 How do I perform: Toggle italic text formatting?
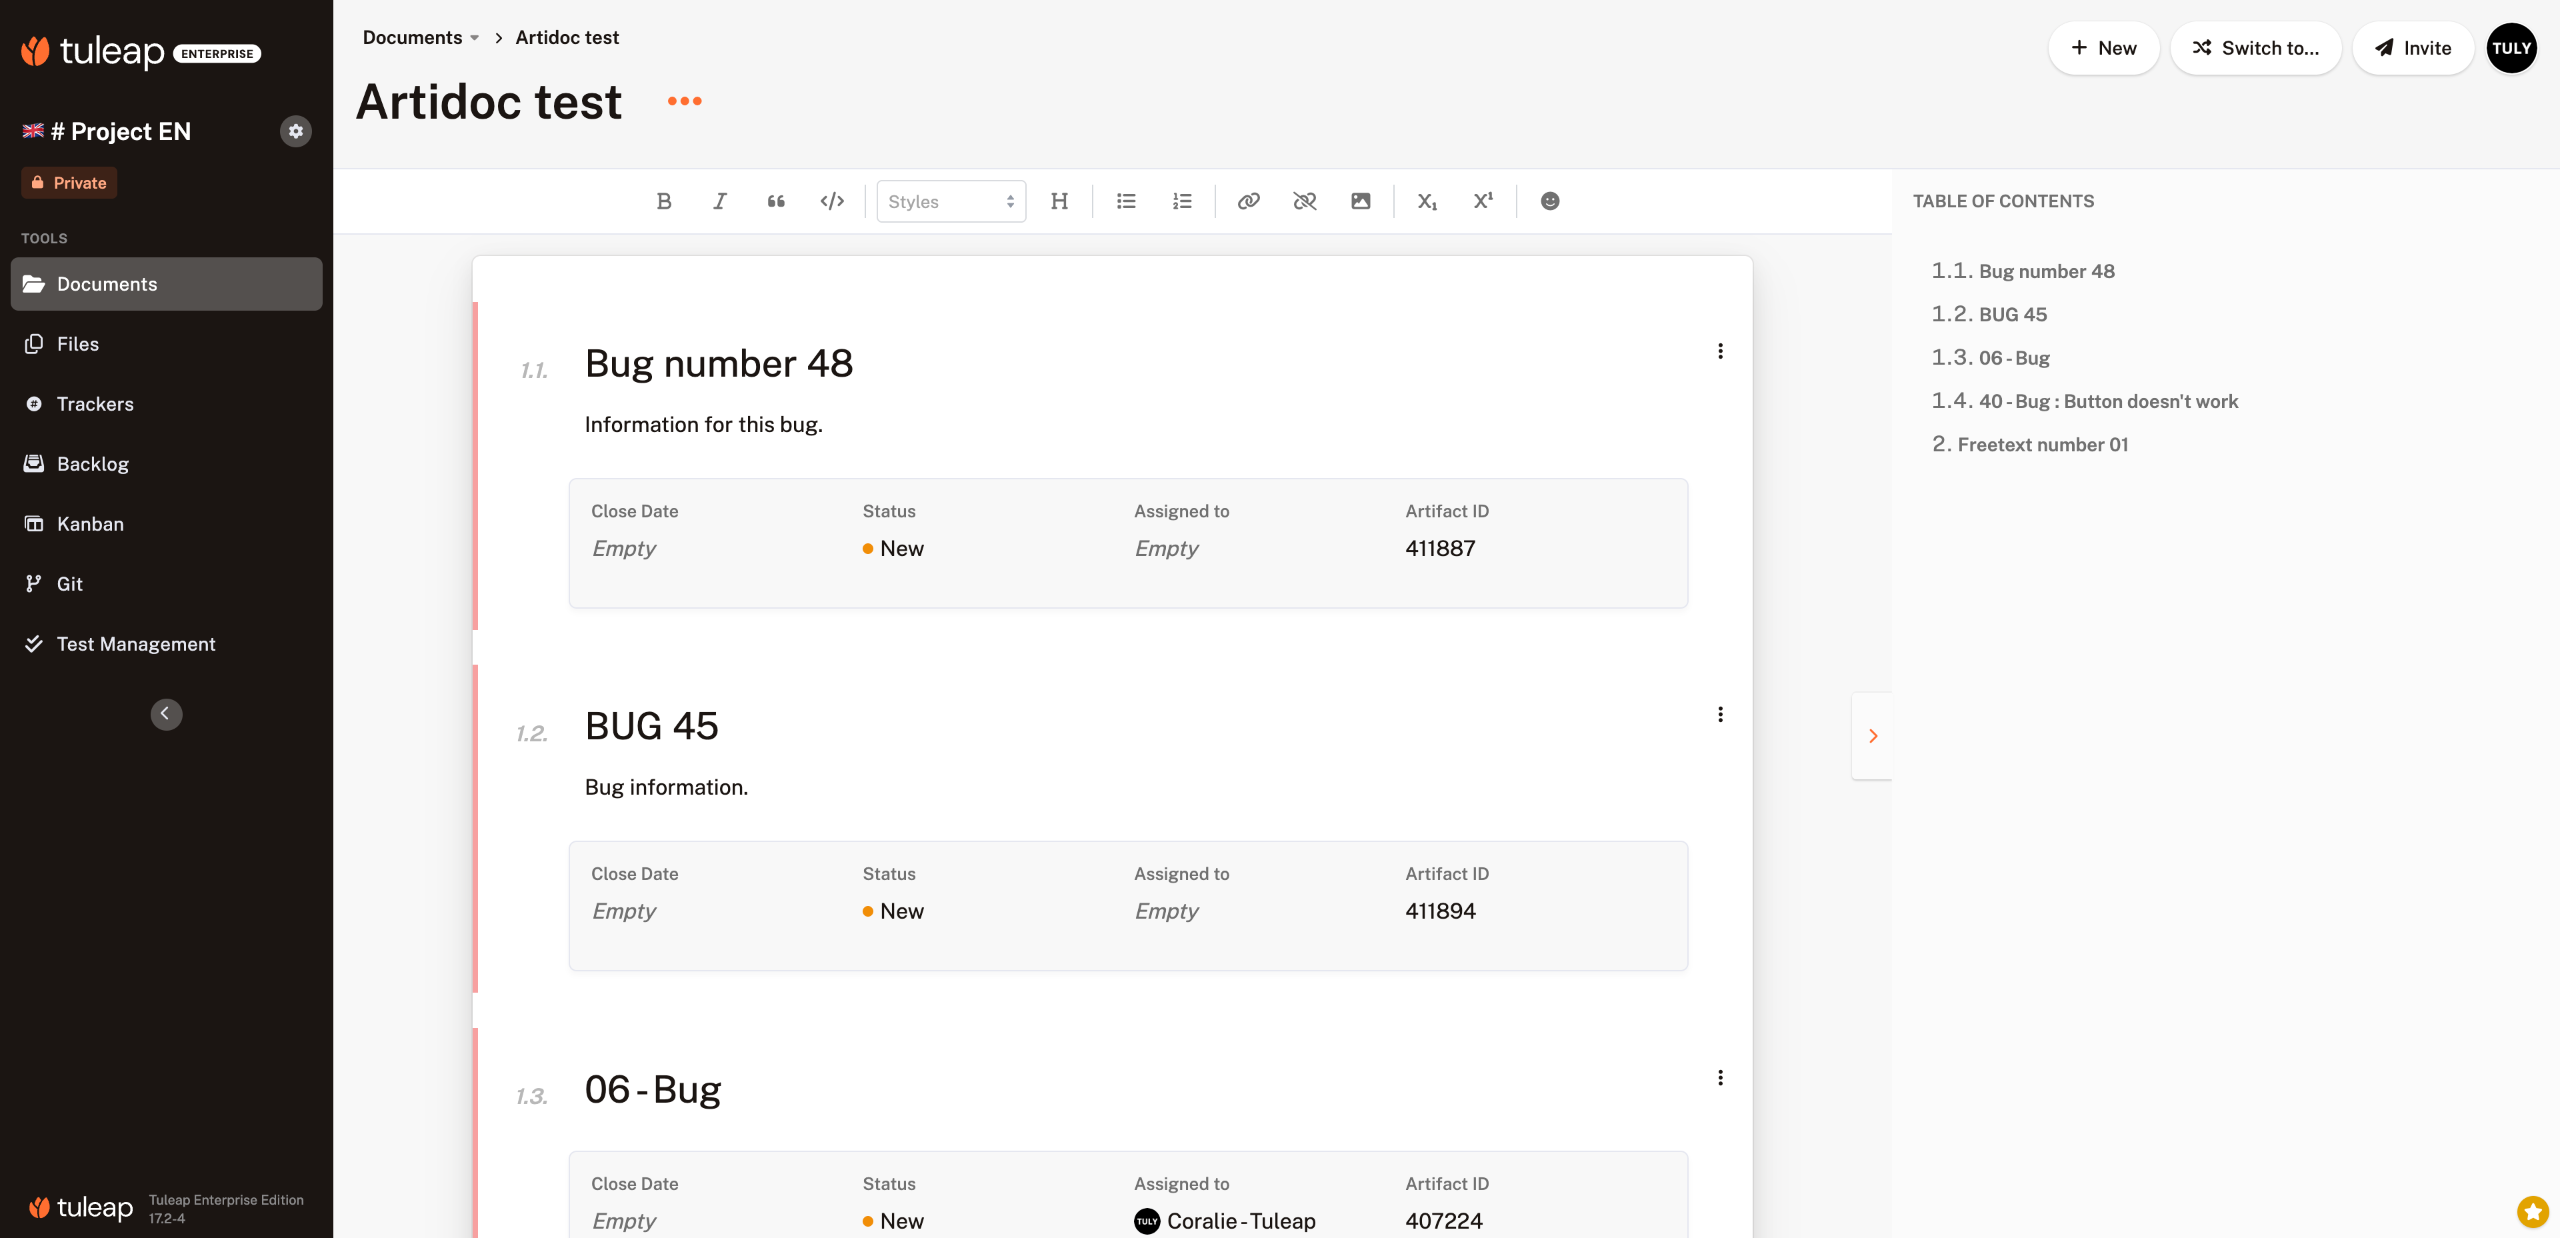720,201
